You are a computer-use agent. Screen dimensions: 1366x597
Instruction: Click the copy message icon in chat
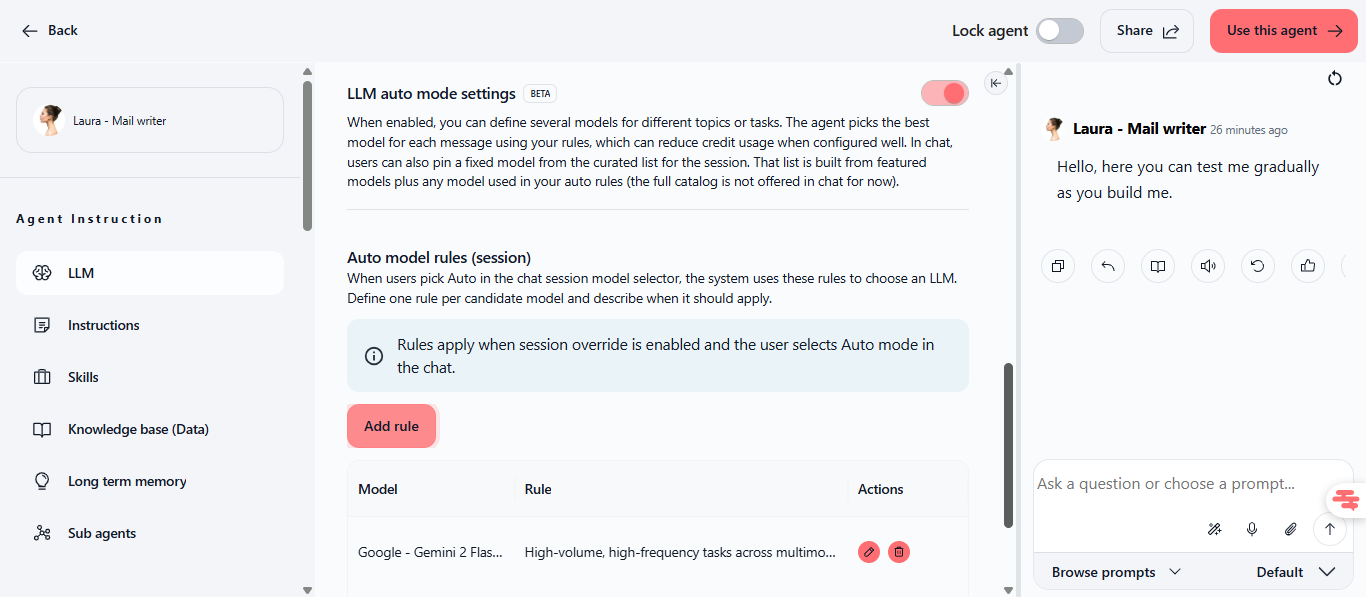pos(1057,266)
